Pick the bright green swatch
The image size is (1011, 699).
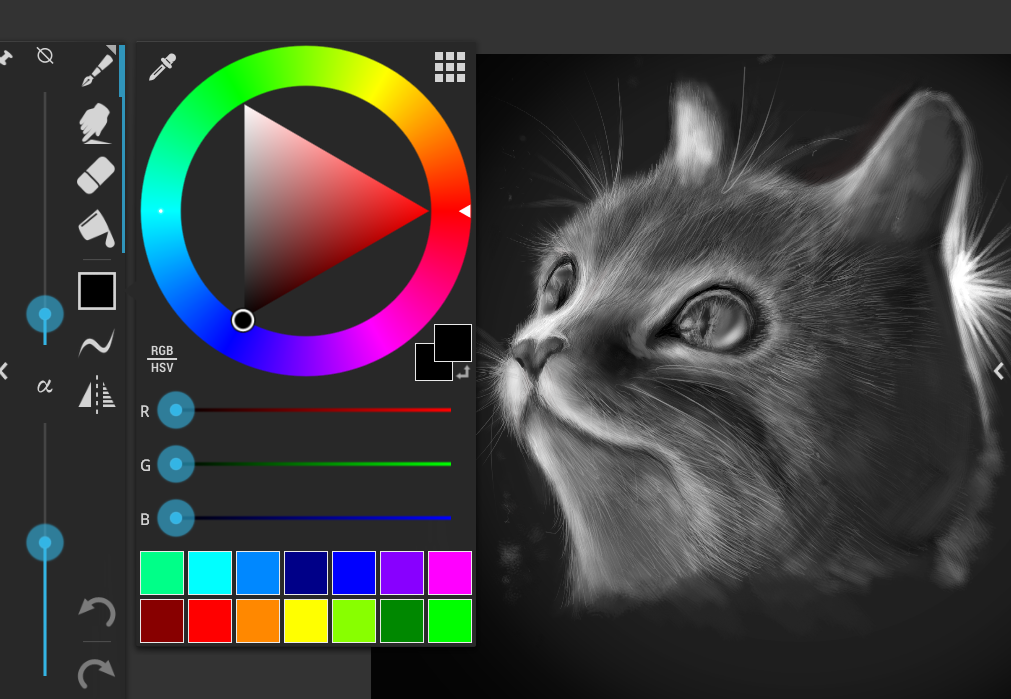coord(450,621)
